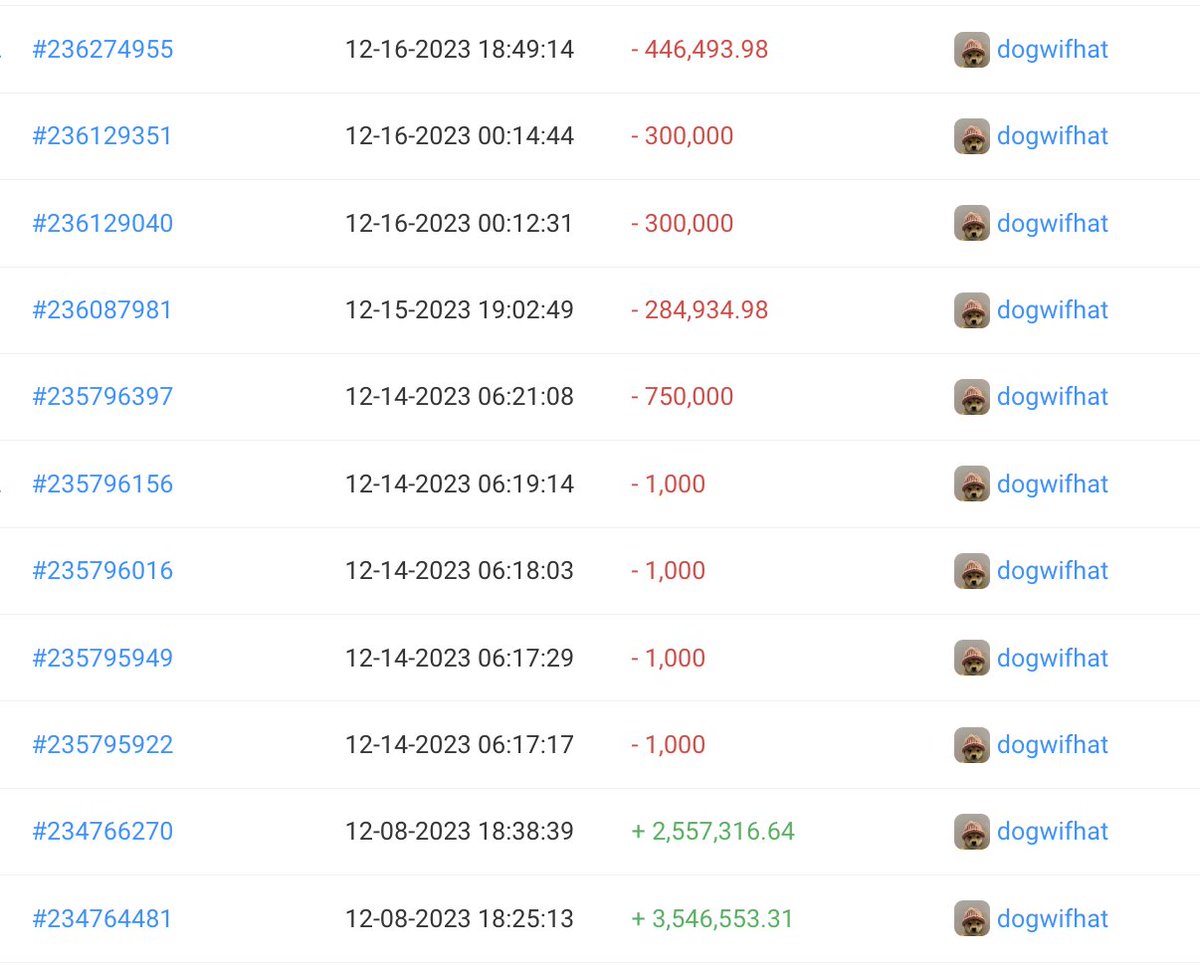This screenshot has height=965, width=1200.
Task: Select - 300,000 amount at 00:12:31
Action: (682, 223)
